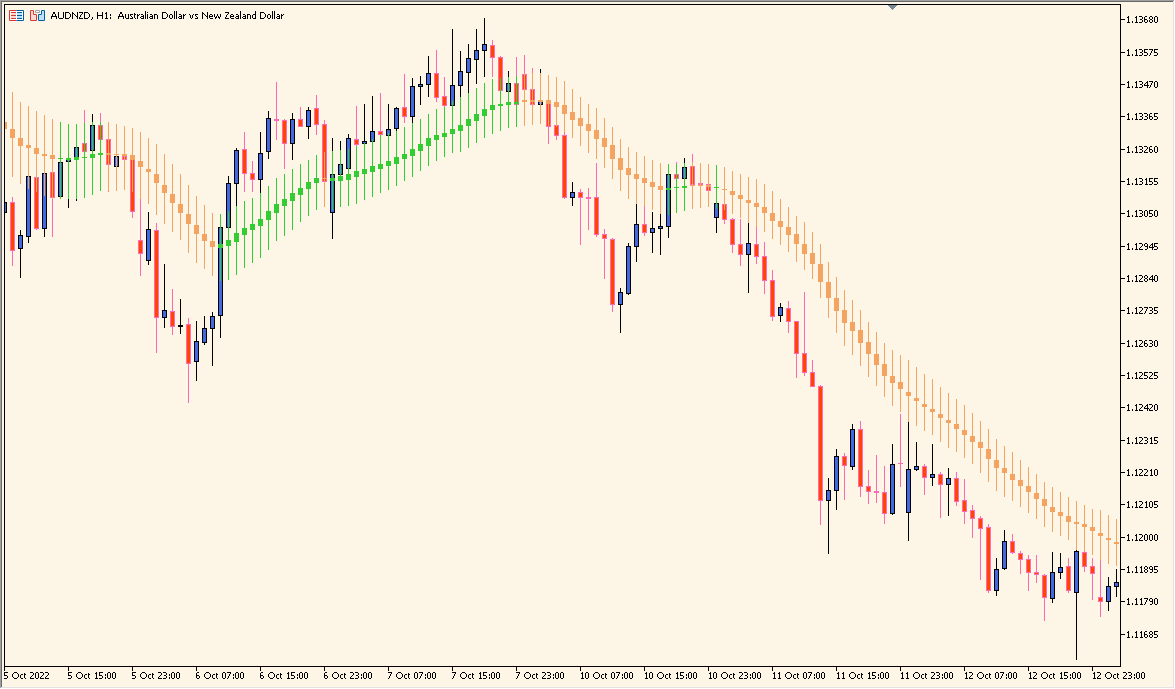The height and width of the screenshot is (689, 1175).
Task: Click the 1.12315 price axis label
Action: [x=1144, y=441]
